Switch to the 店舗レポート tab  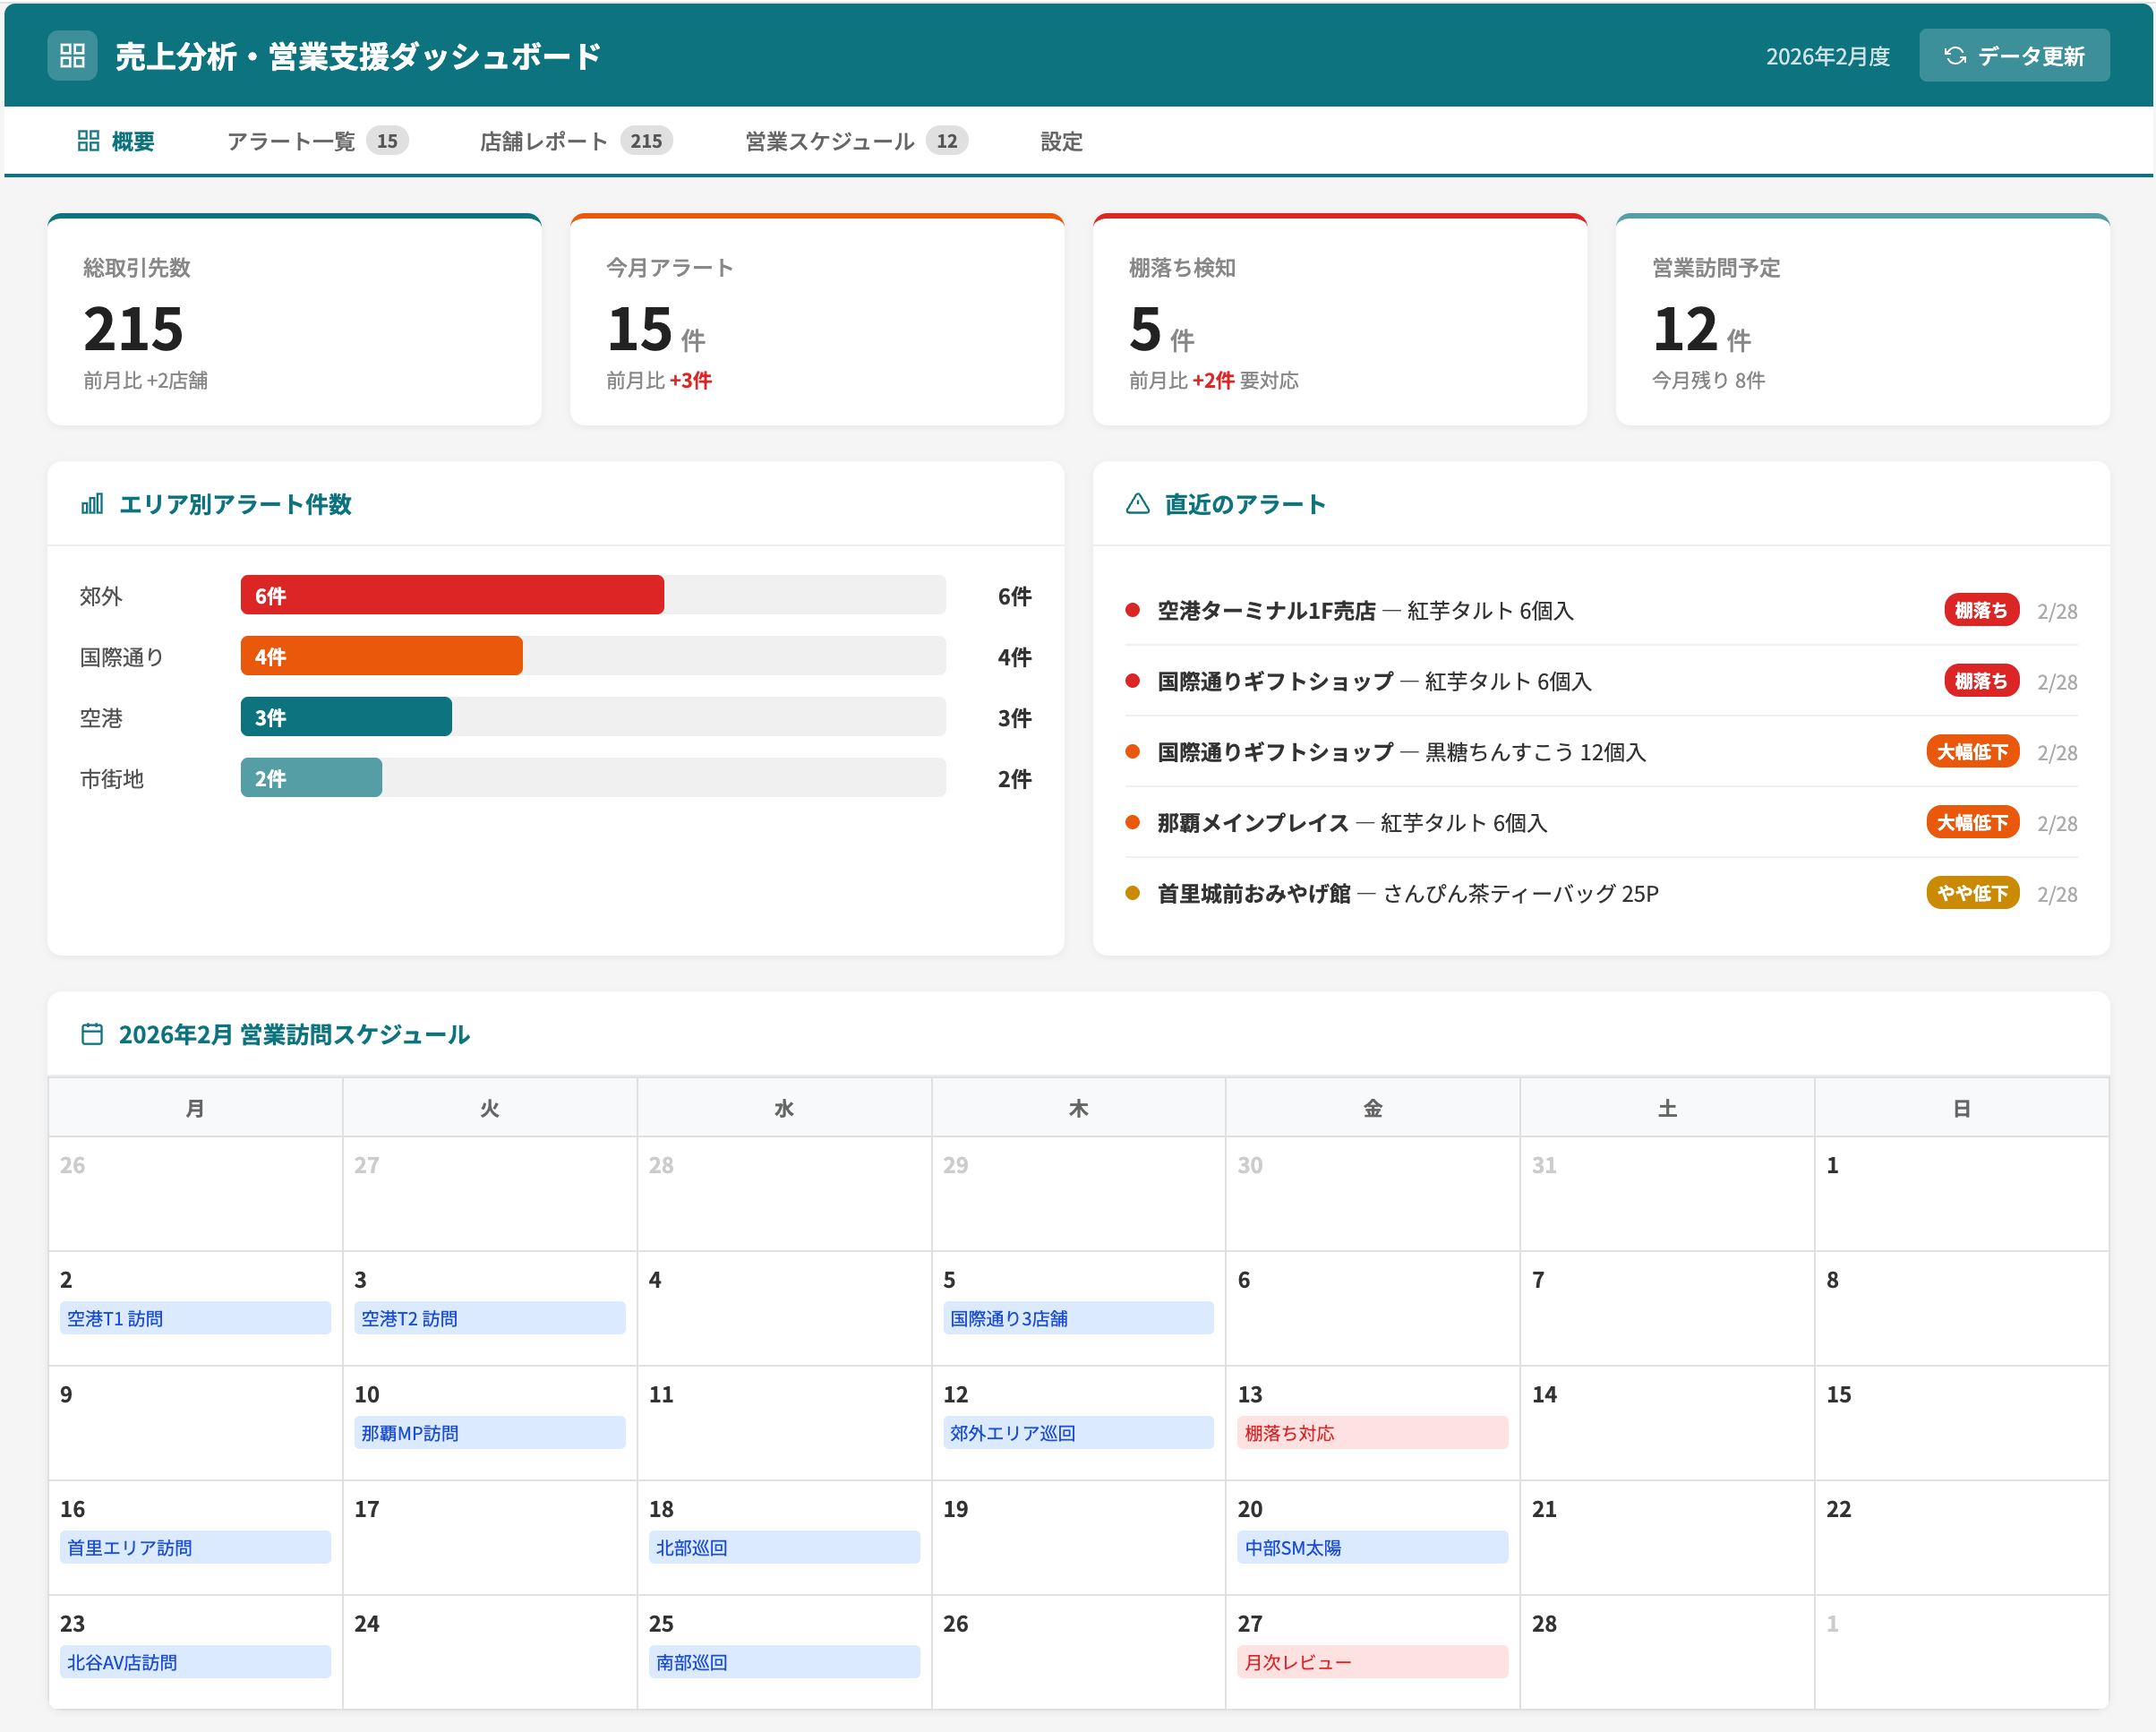click(x=543, y=141)
